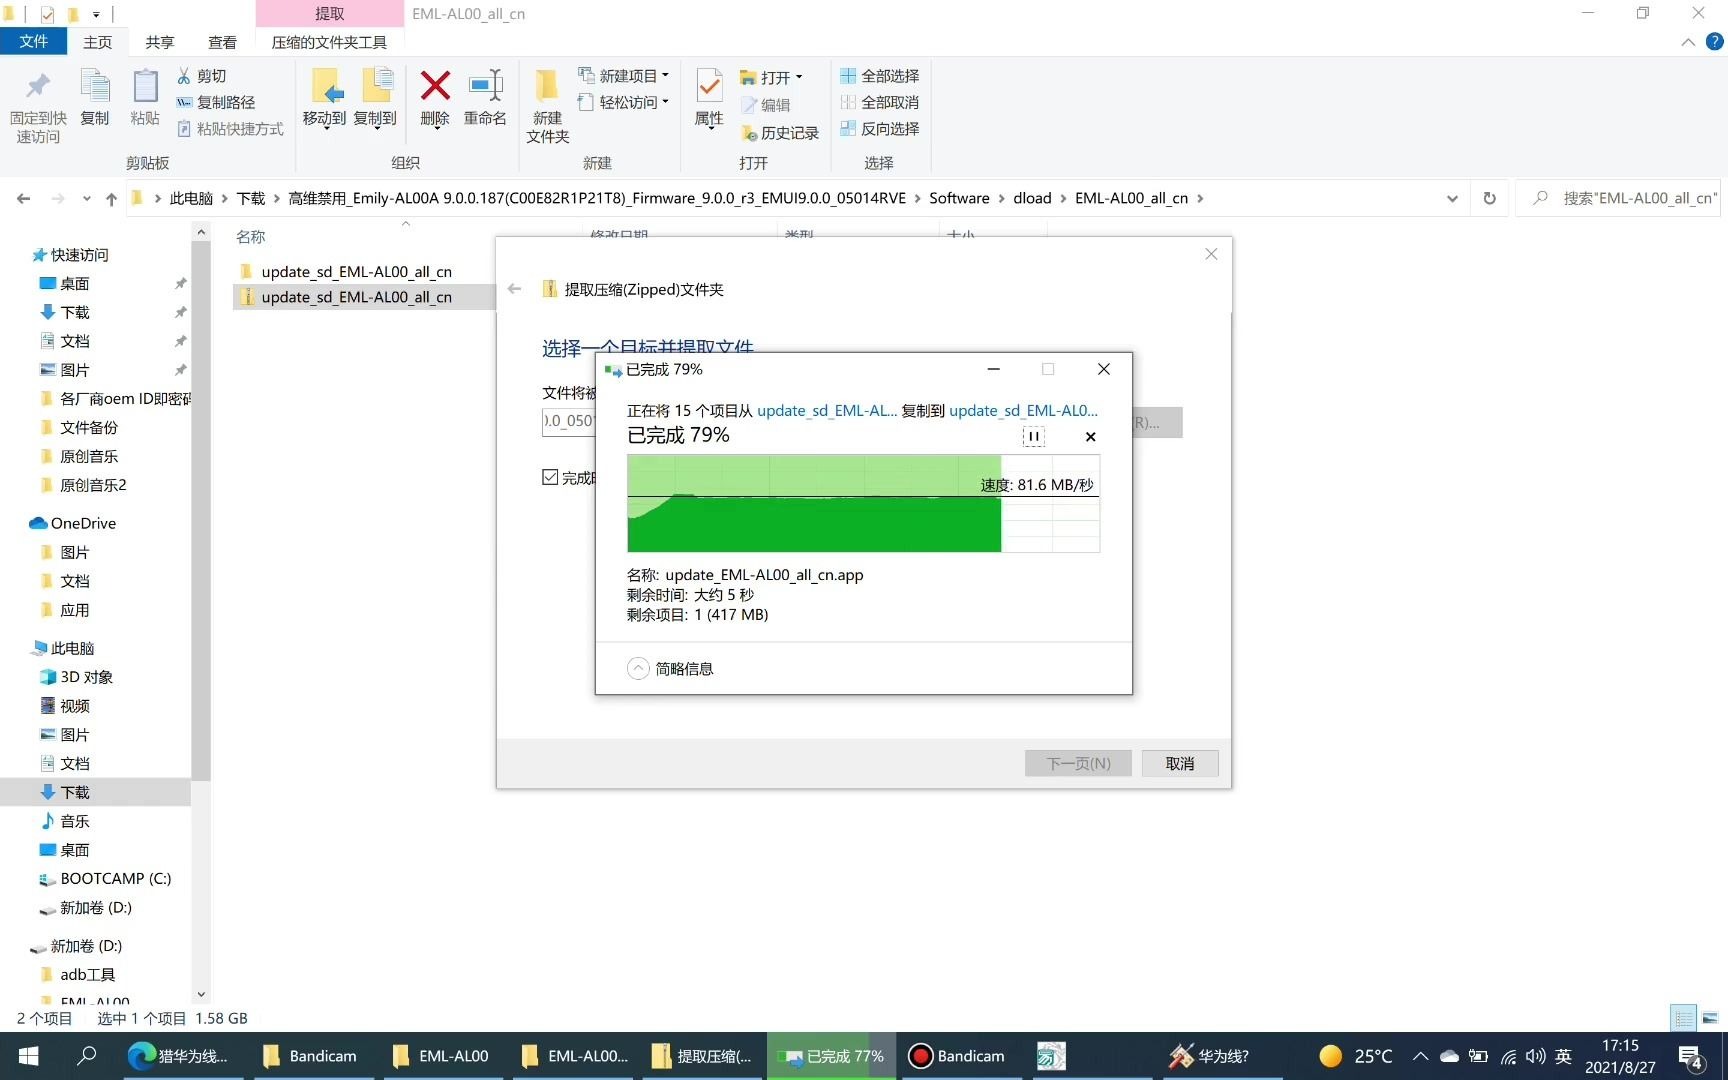
Task: Open Bandicam recorder from taskbar
Action: click(958, 1056)
